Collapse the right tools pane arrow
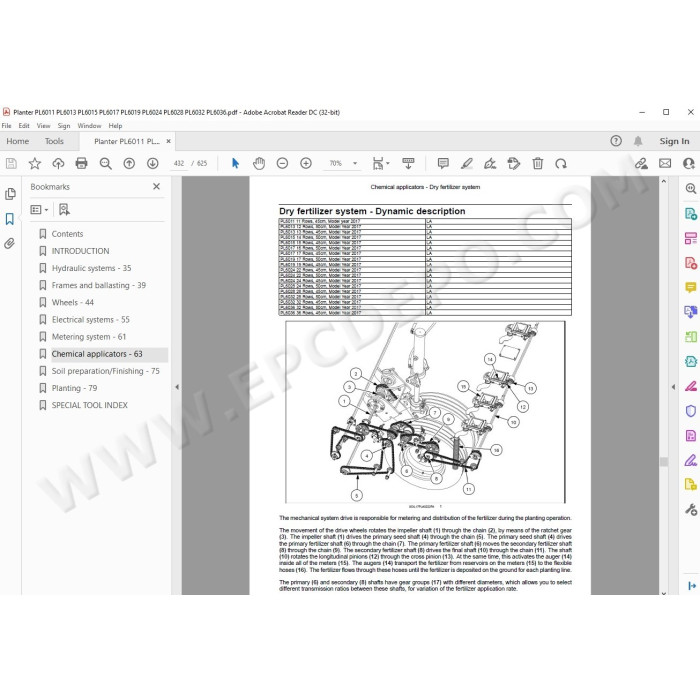Screen dimensions: 700x700 coord(673,387)
